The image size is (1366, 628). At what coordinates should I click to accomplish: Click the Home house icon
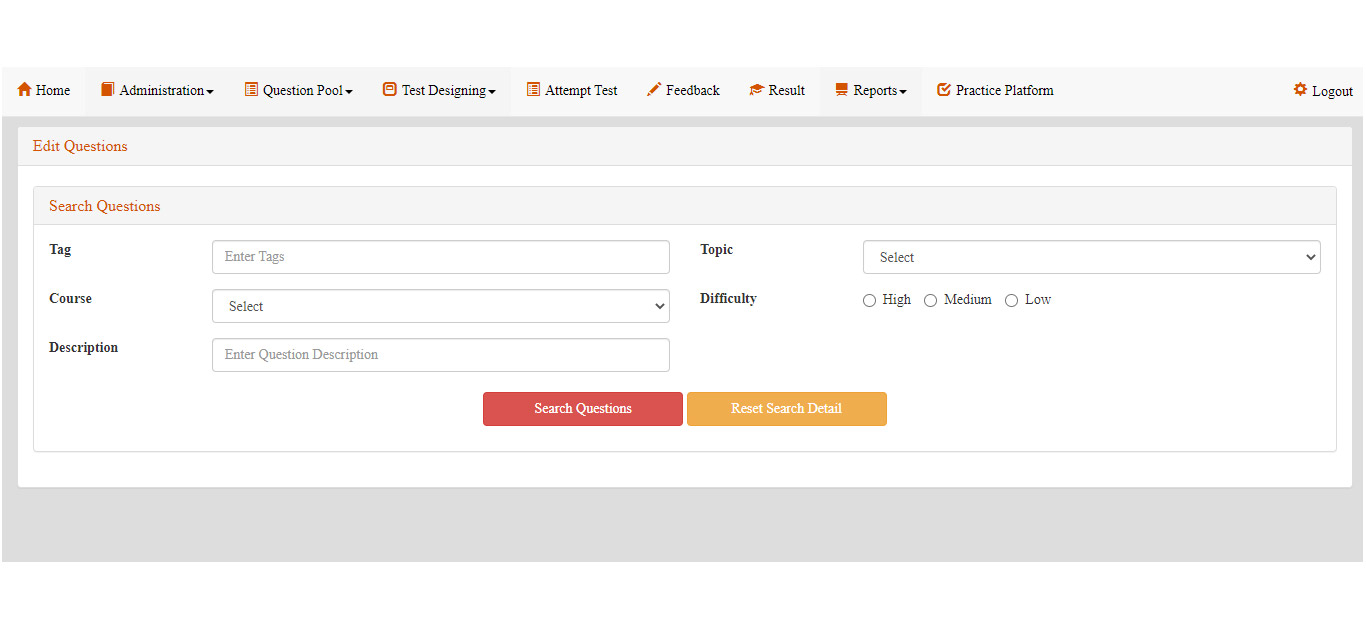(25, 90)
